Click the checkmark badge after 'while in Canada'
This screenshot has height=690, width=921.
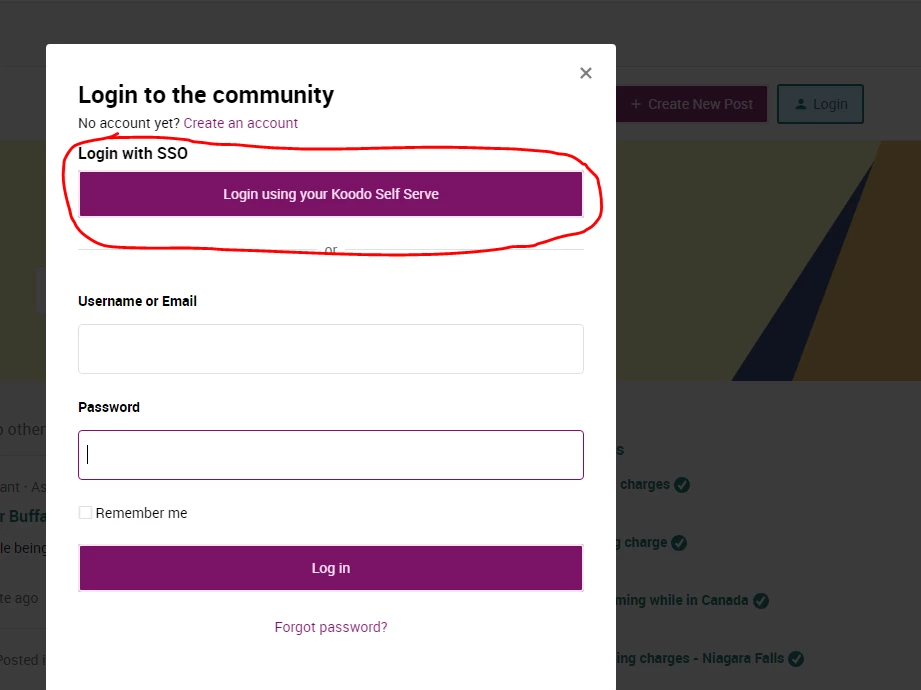pyautogui.click(x=761, y=601)
